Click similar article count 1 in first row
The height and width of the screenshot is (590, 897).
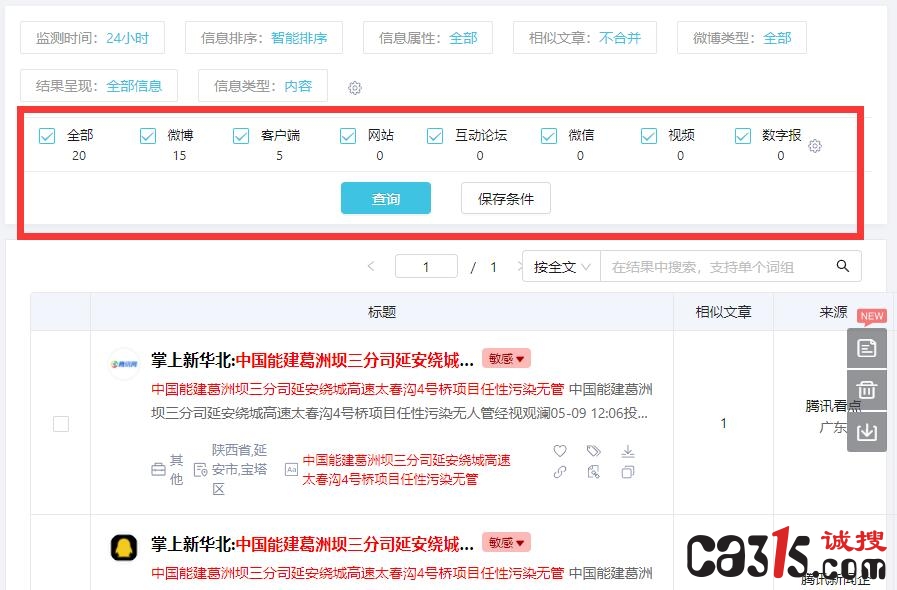pyautogui.click(x=723, y=423)
